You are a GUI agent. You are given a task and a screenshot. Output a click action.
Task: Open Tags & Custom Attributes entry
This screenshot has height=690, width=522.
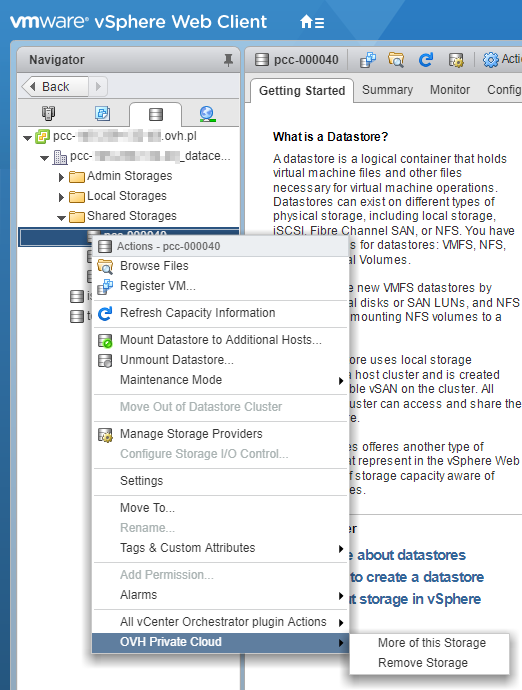[220, 548]
